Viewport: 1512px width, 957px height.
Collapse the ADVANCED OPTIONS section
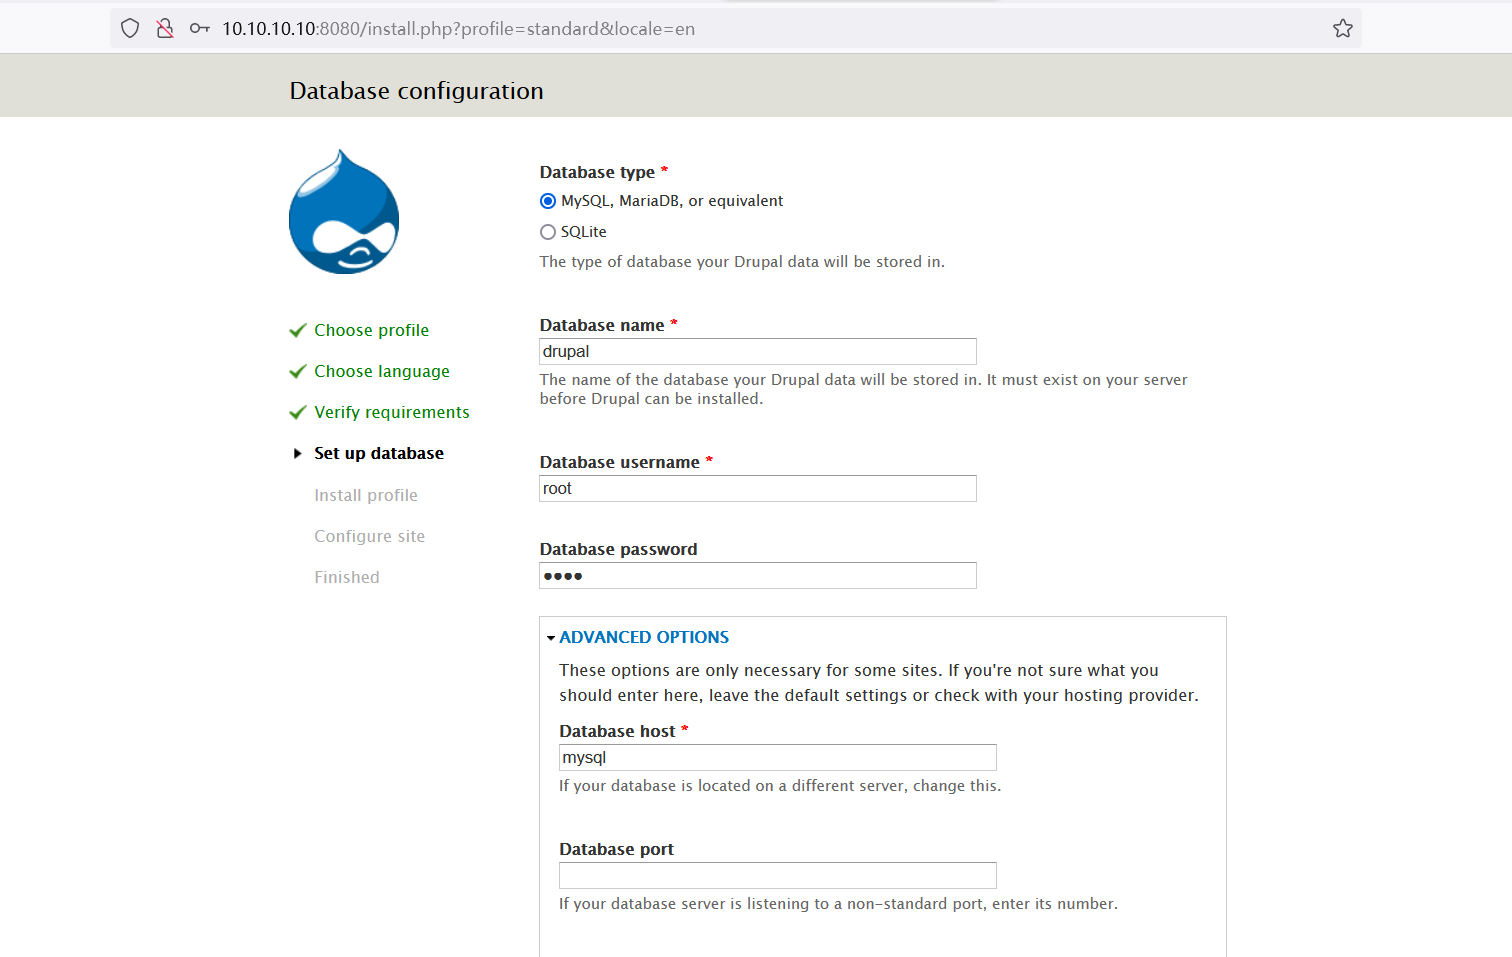(644, 637)
